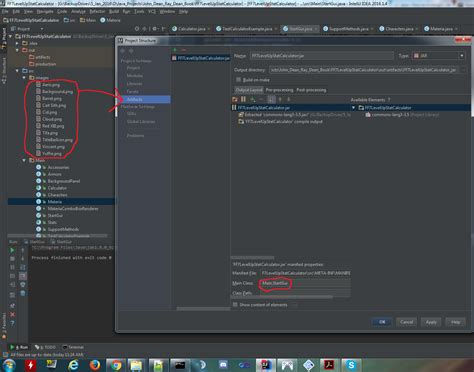Click Output directory path field
Image resolution: width=474 pixels, height=372 pixels.
(x=363, y=70)
